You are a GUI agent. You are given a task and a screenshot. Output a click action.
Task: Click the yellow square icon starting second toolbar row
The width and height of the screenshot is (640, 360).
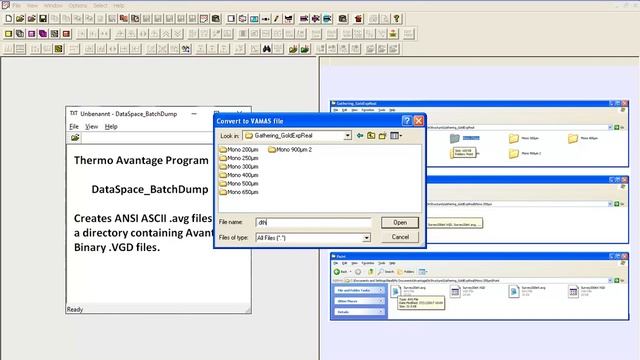click(9, 34)
